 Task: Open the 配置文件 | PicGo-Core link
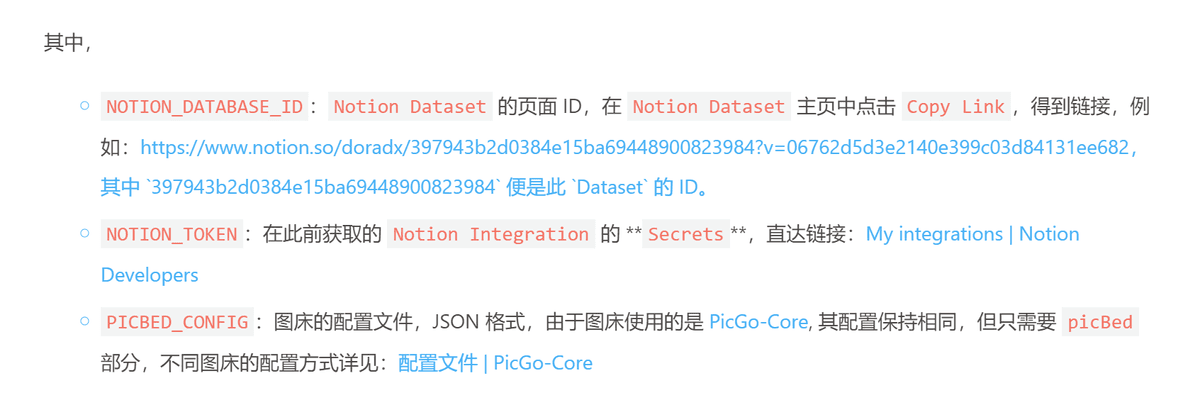495,363
